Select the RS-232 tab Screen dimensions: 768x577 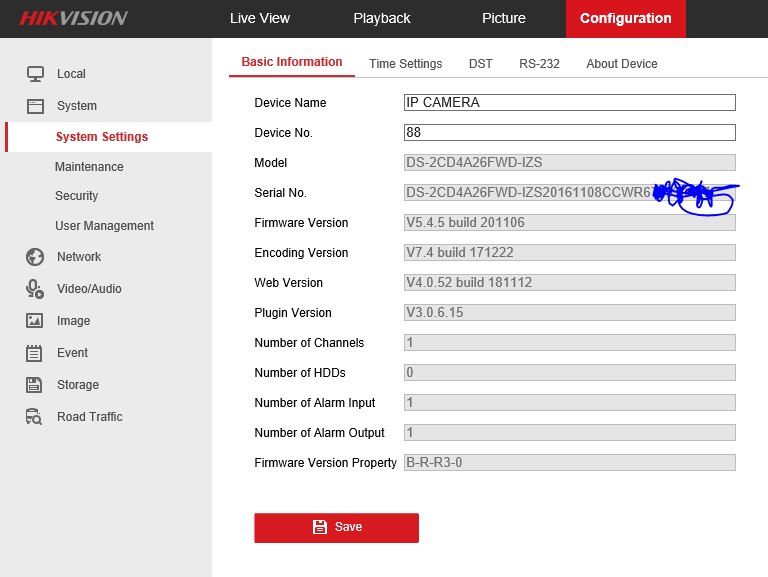click(x=539, y=63)
